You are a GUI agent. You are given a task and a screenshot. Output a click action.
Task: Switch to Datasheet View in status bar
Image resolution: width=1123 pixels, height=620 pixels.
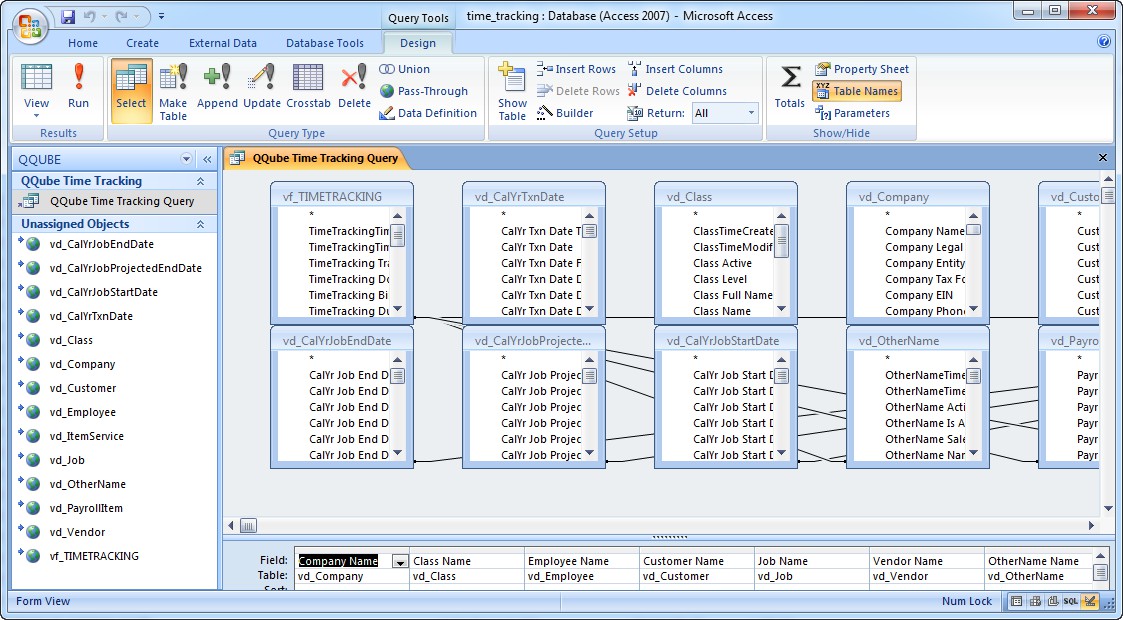pos(1016,601)
